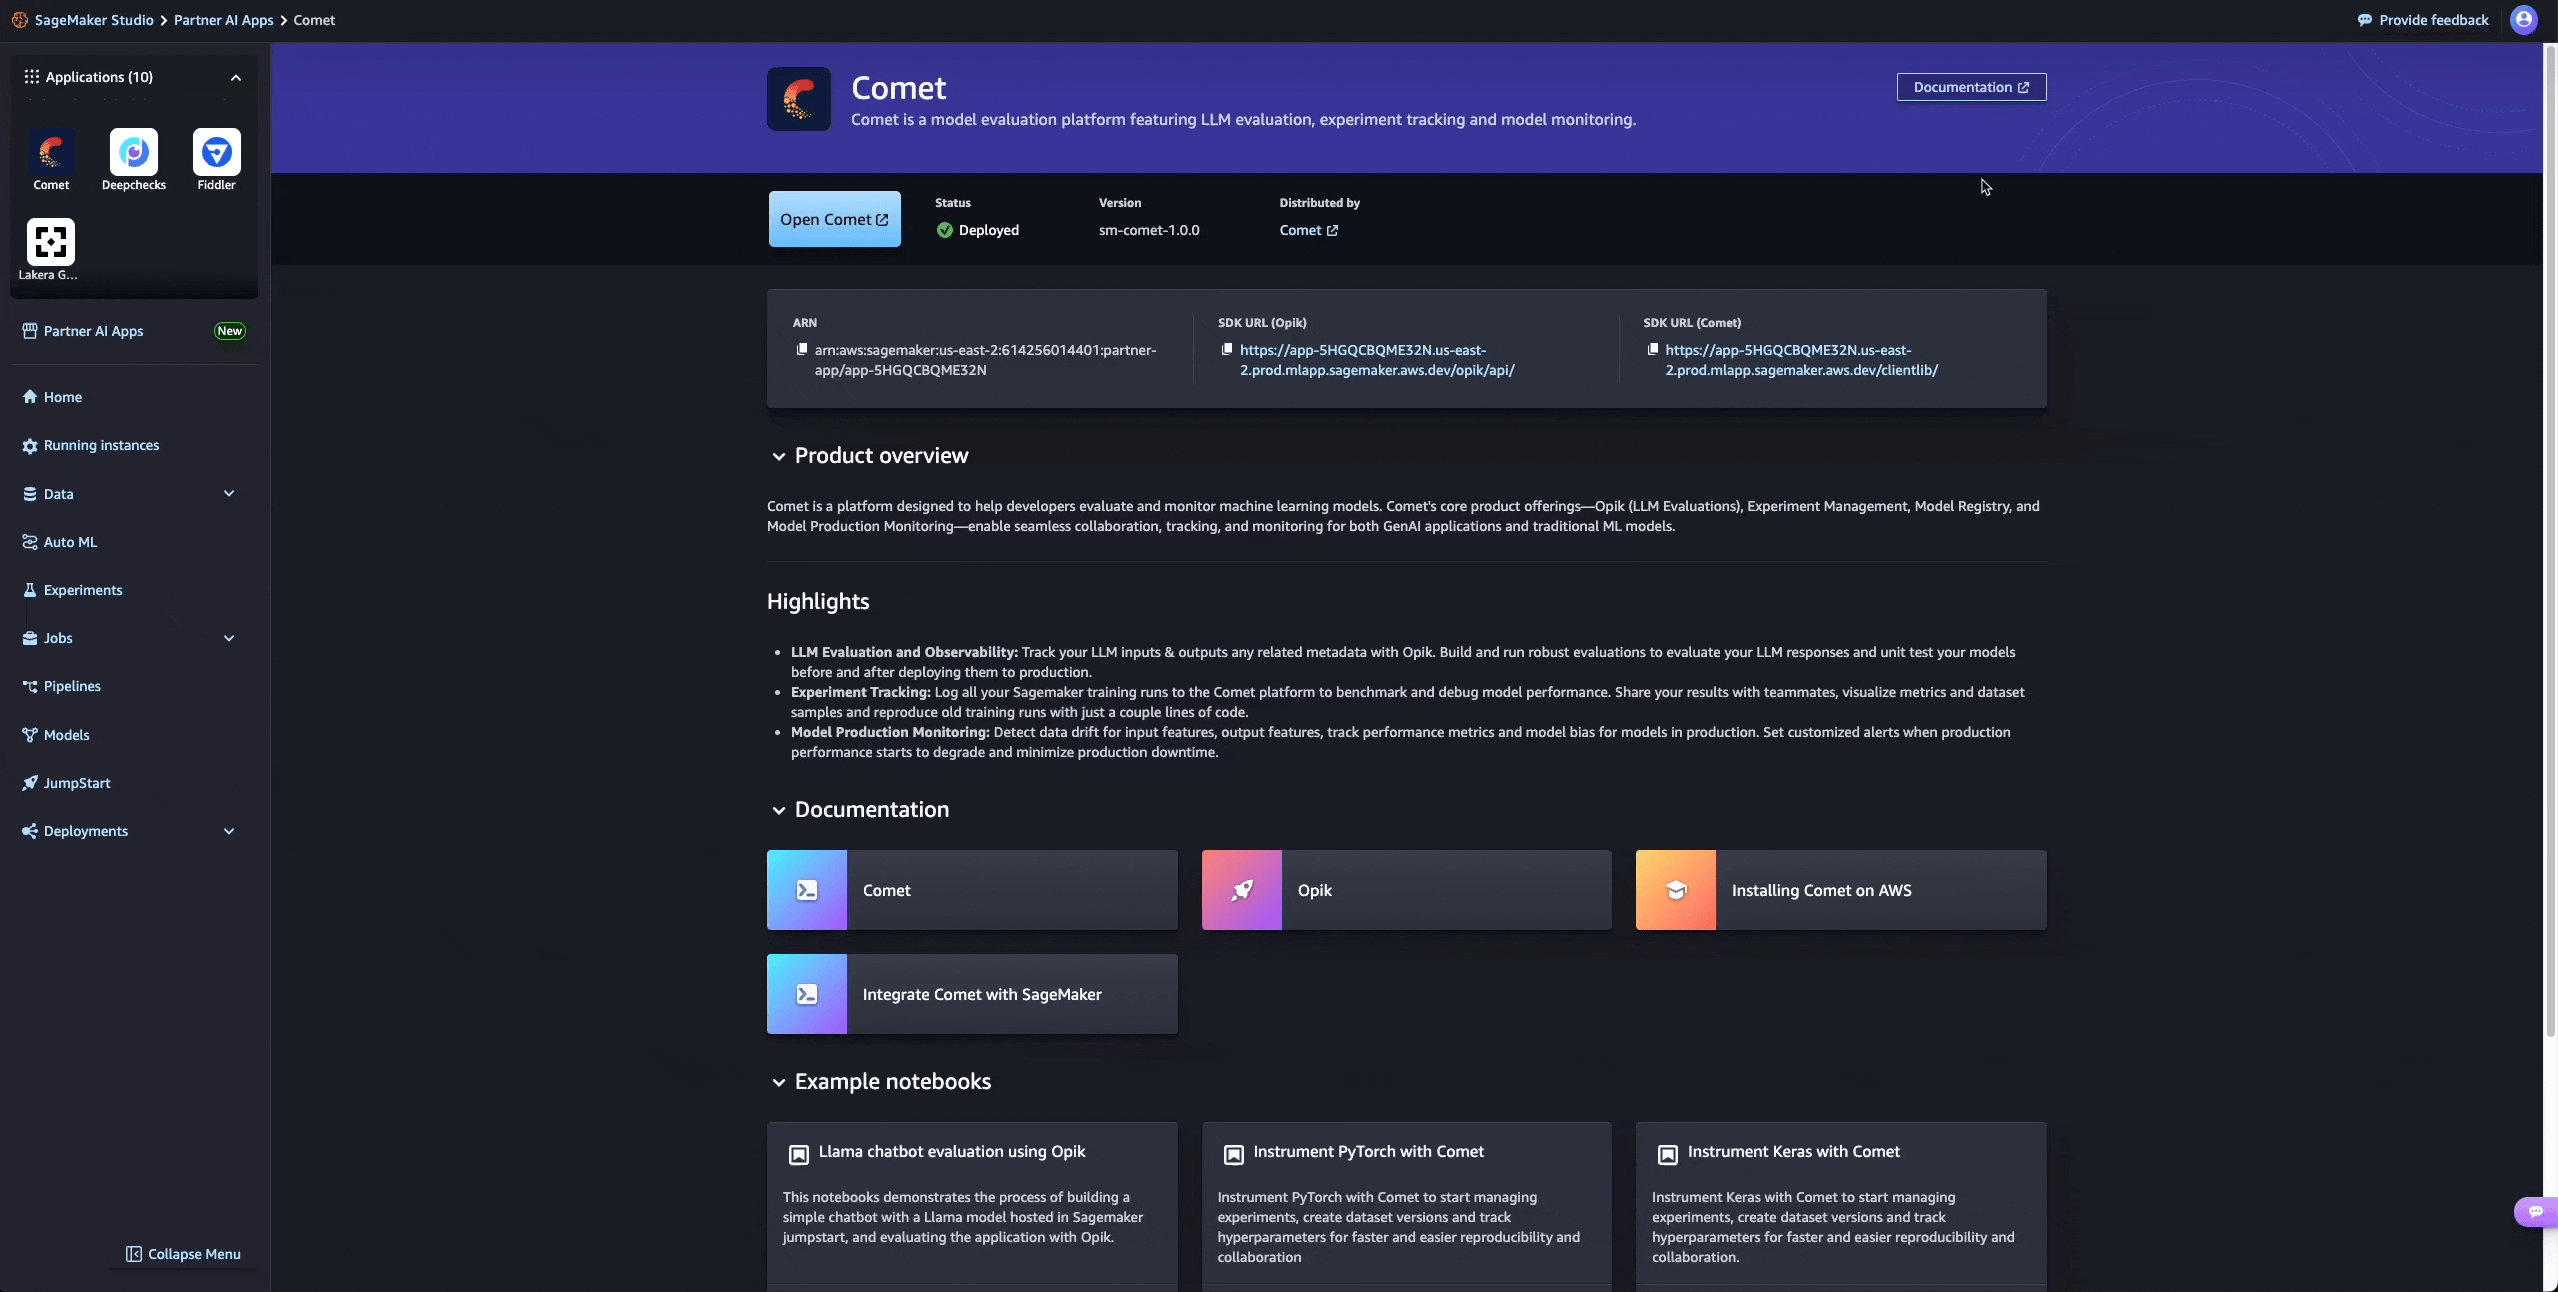This screenshot has width=2558, height=1292.
Task: Select the Comet app icon in sidebar
Action: click(51, 153)
